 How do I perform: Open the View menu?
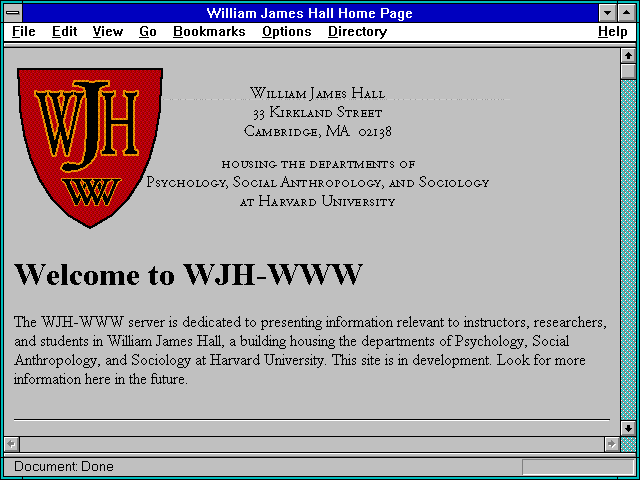coord(108,32)
